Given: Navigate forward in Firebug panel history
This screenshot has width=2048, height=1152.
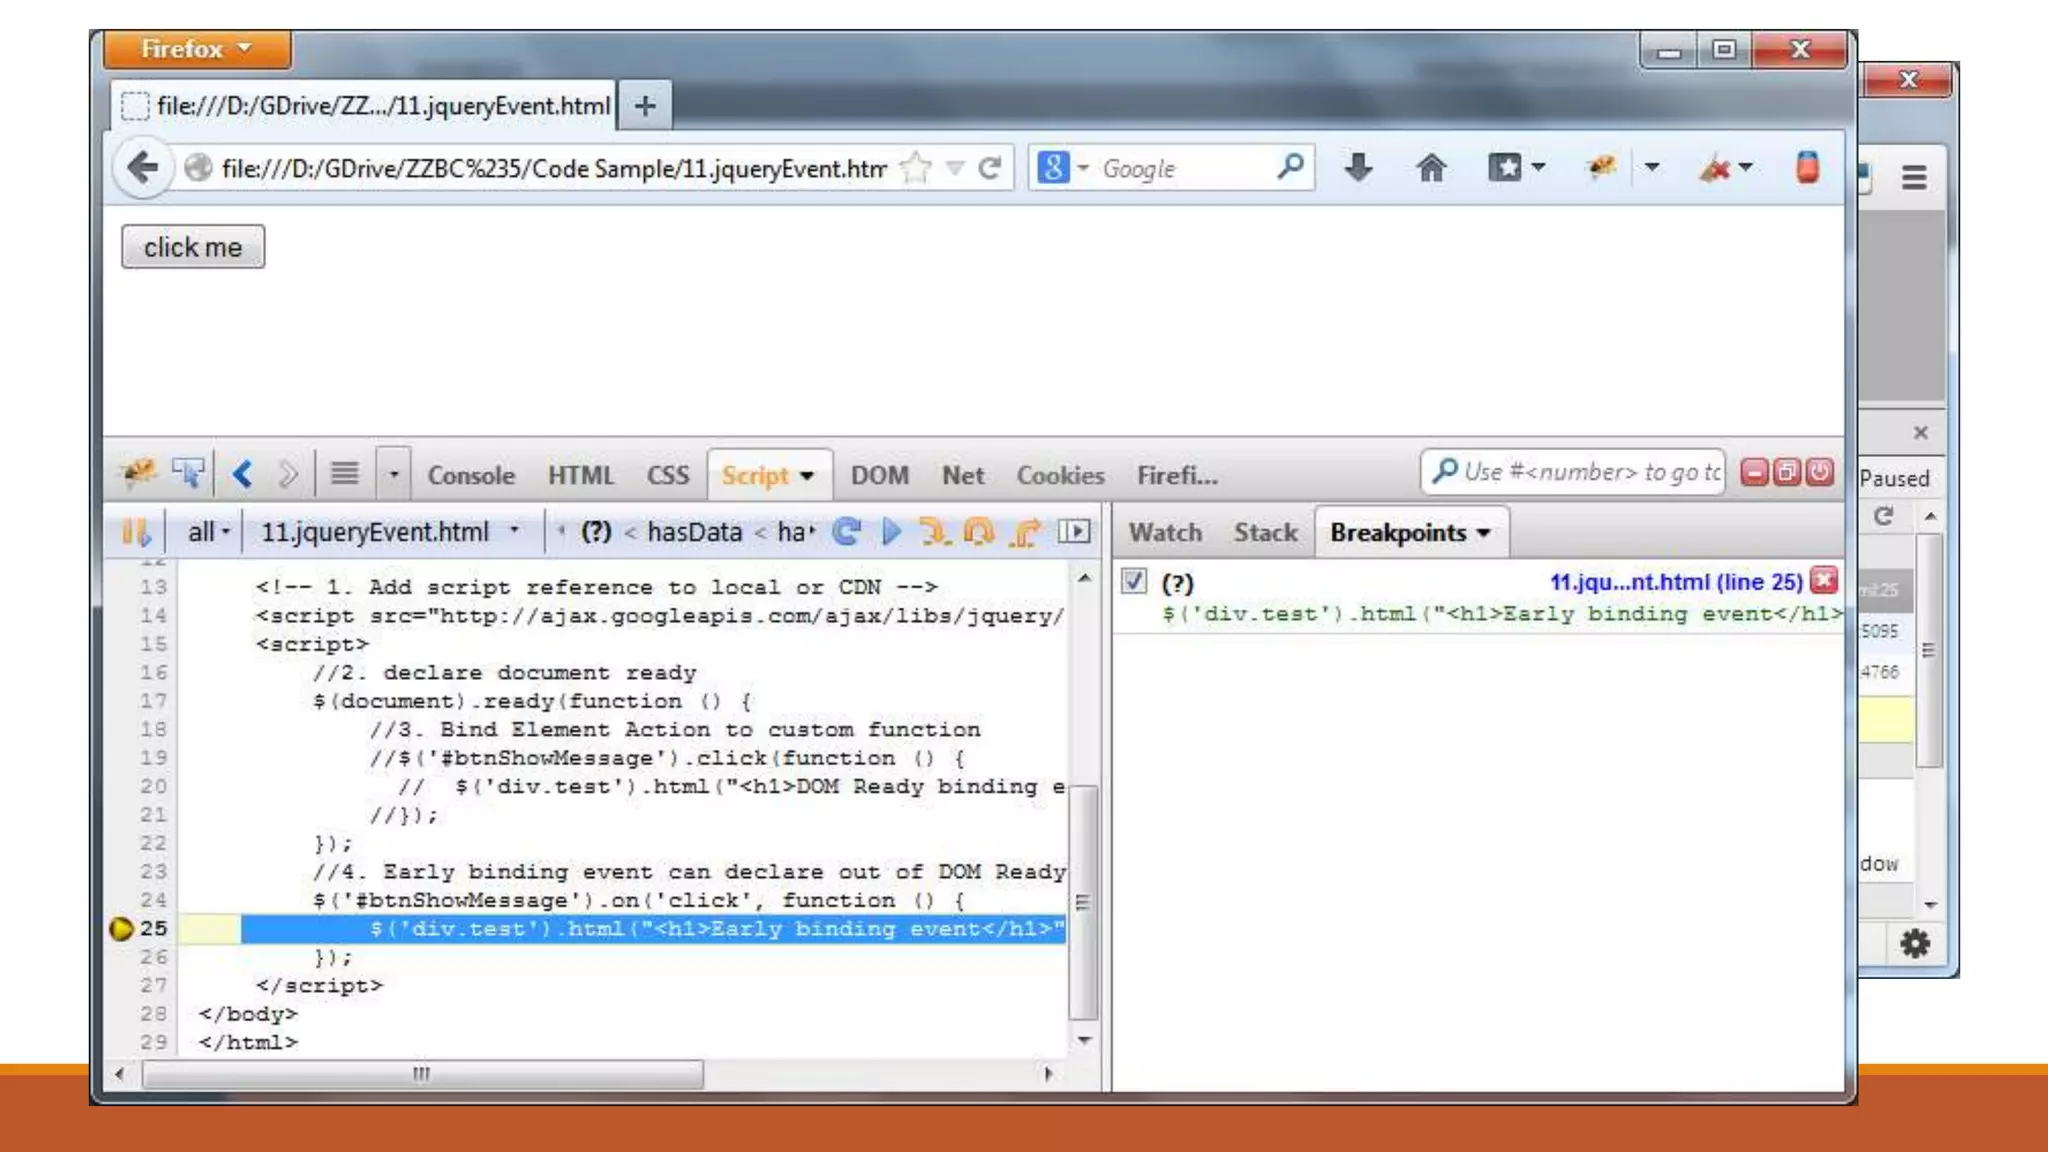Looking at the screenshot, I should 288,473.
